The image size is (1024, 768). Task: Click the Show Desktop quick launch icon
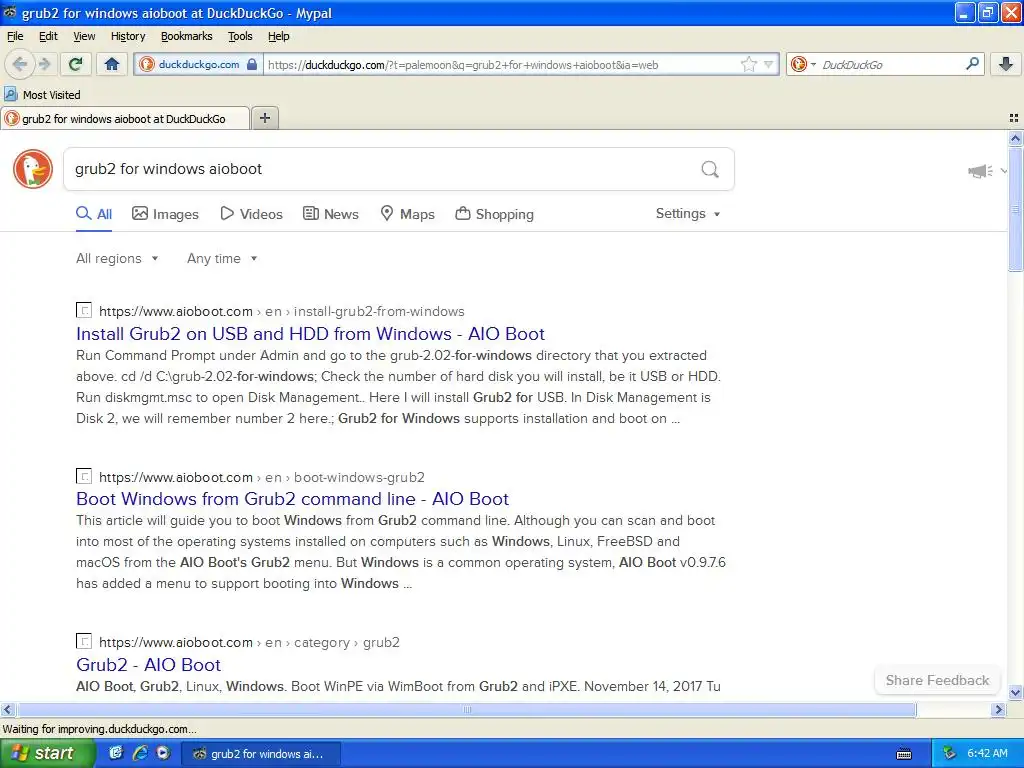pos(116,753)
